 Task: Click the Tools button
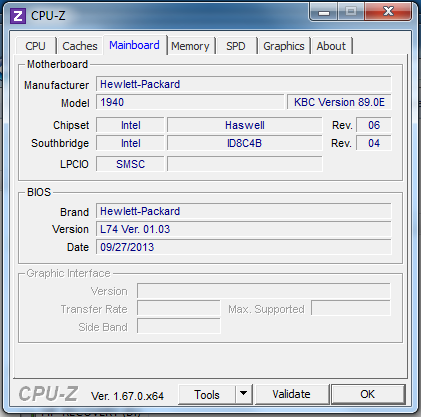pyautogui.click(x=207, y=394)
